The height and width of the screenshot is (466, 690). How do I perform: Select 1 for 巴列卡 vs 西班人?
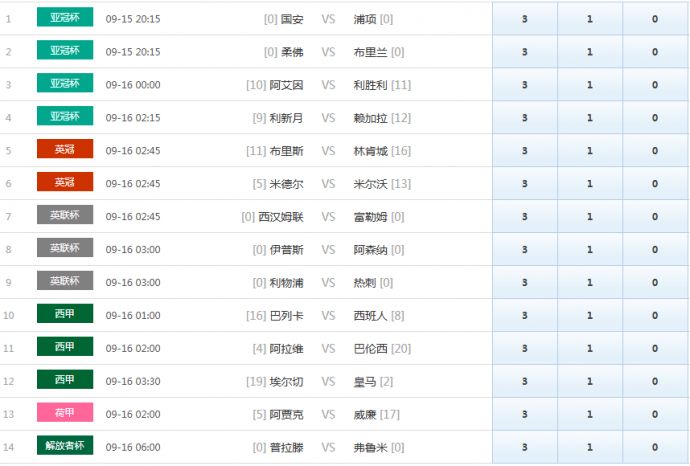(590, 316)
